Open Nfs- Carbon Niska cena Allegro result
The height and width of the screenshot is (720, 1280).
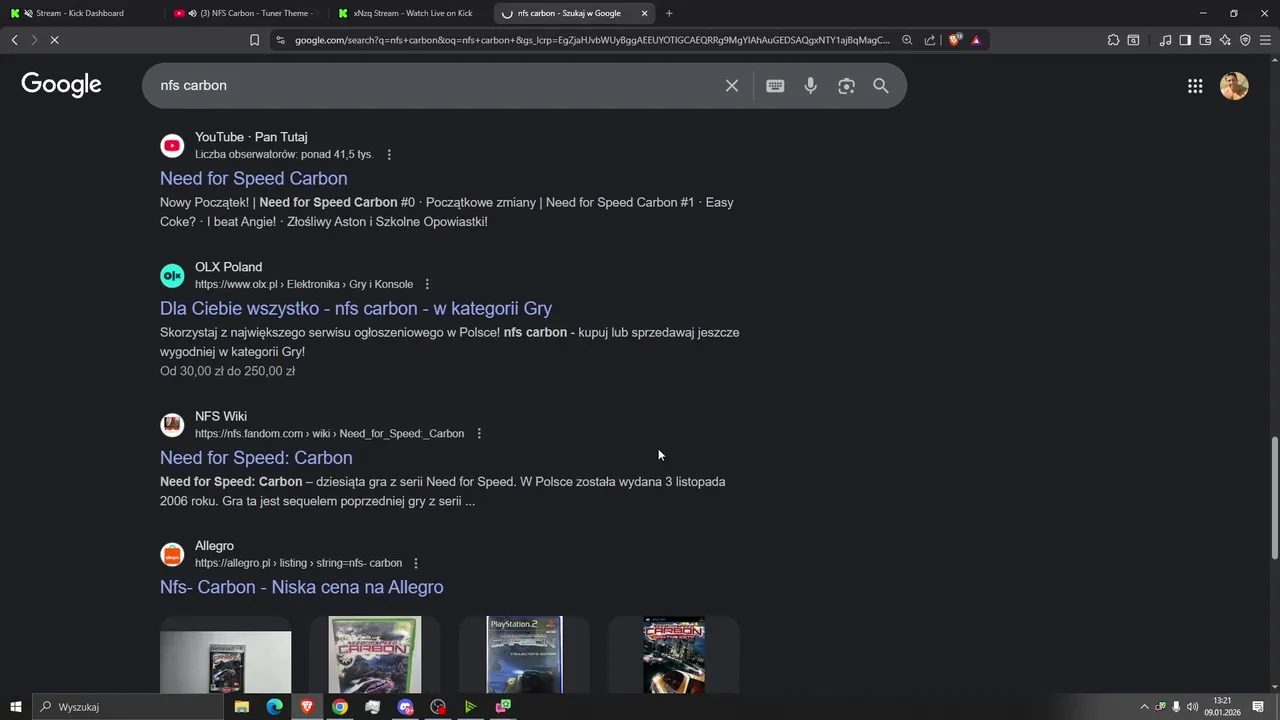click(x=302, y=587)
